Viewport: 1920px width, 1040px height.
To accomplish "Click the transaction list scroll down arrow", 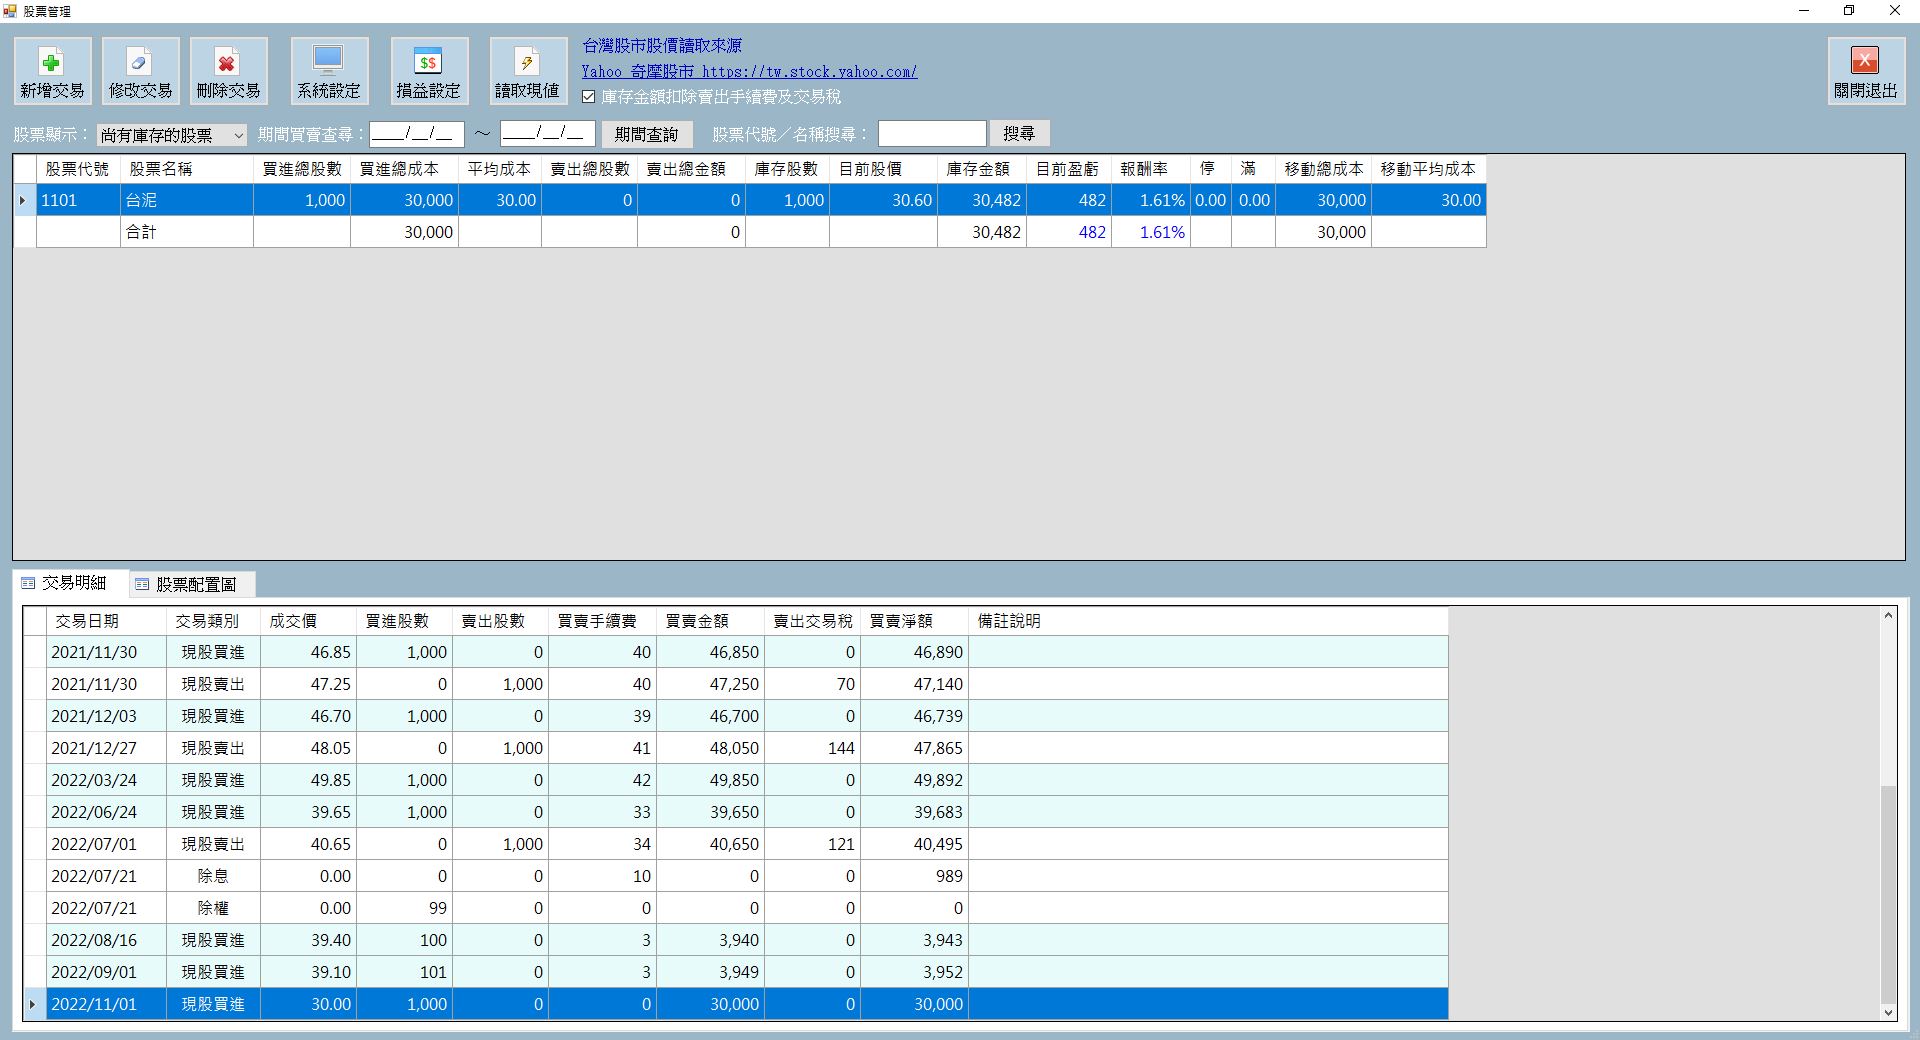I will [1888, 1012].
